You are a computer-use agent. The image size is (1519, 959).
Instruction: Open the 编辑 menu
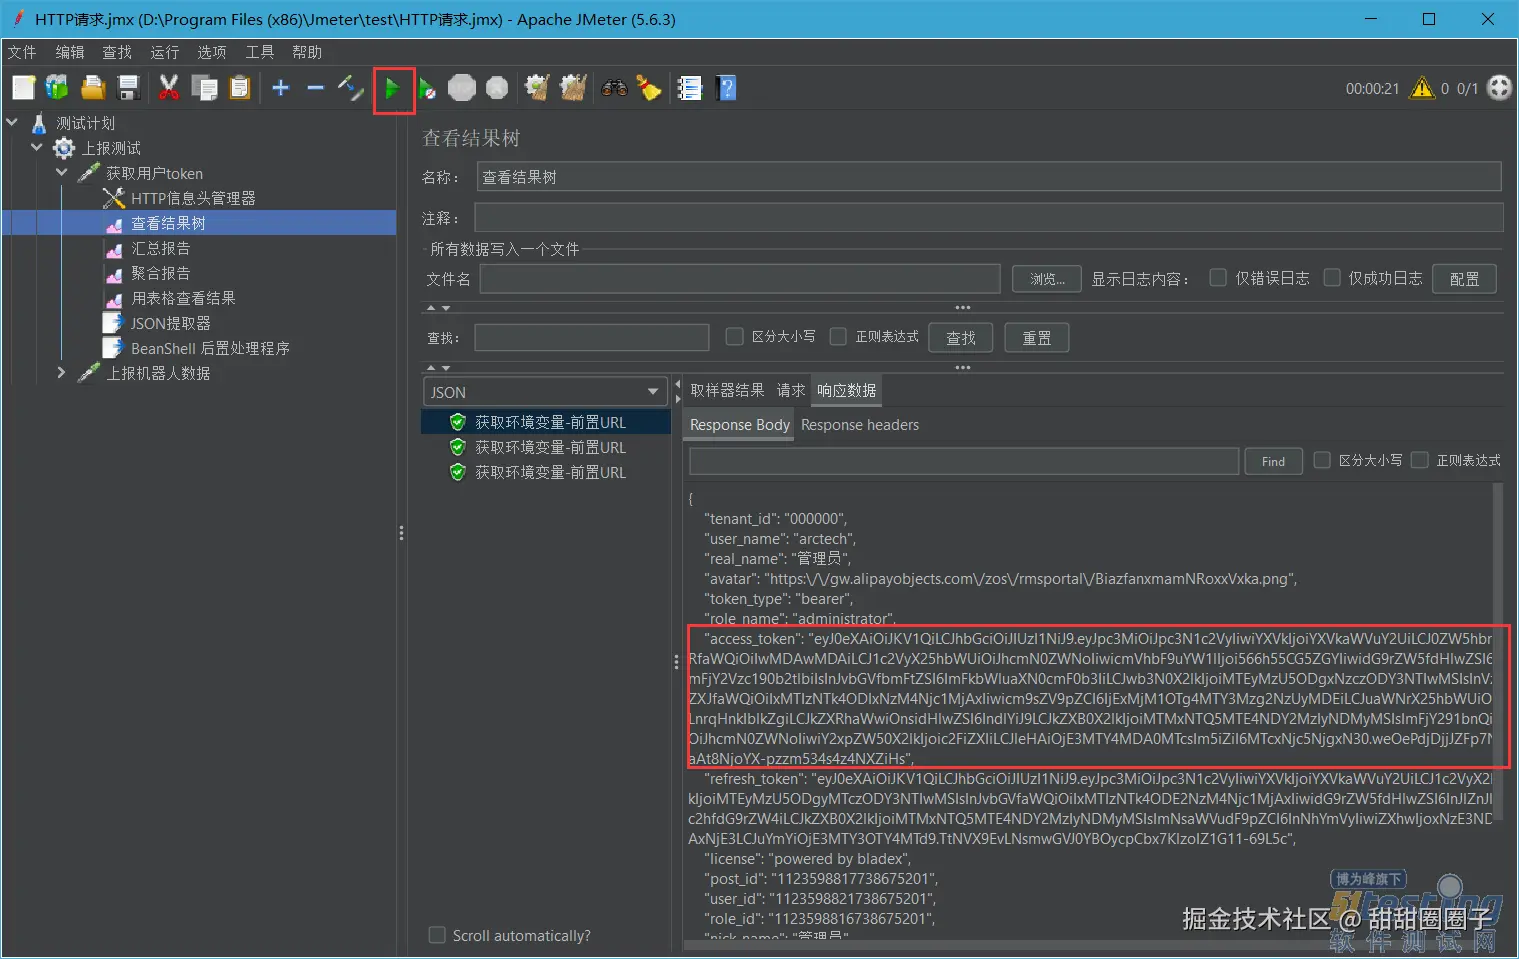pos(70,52)
